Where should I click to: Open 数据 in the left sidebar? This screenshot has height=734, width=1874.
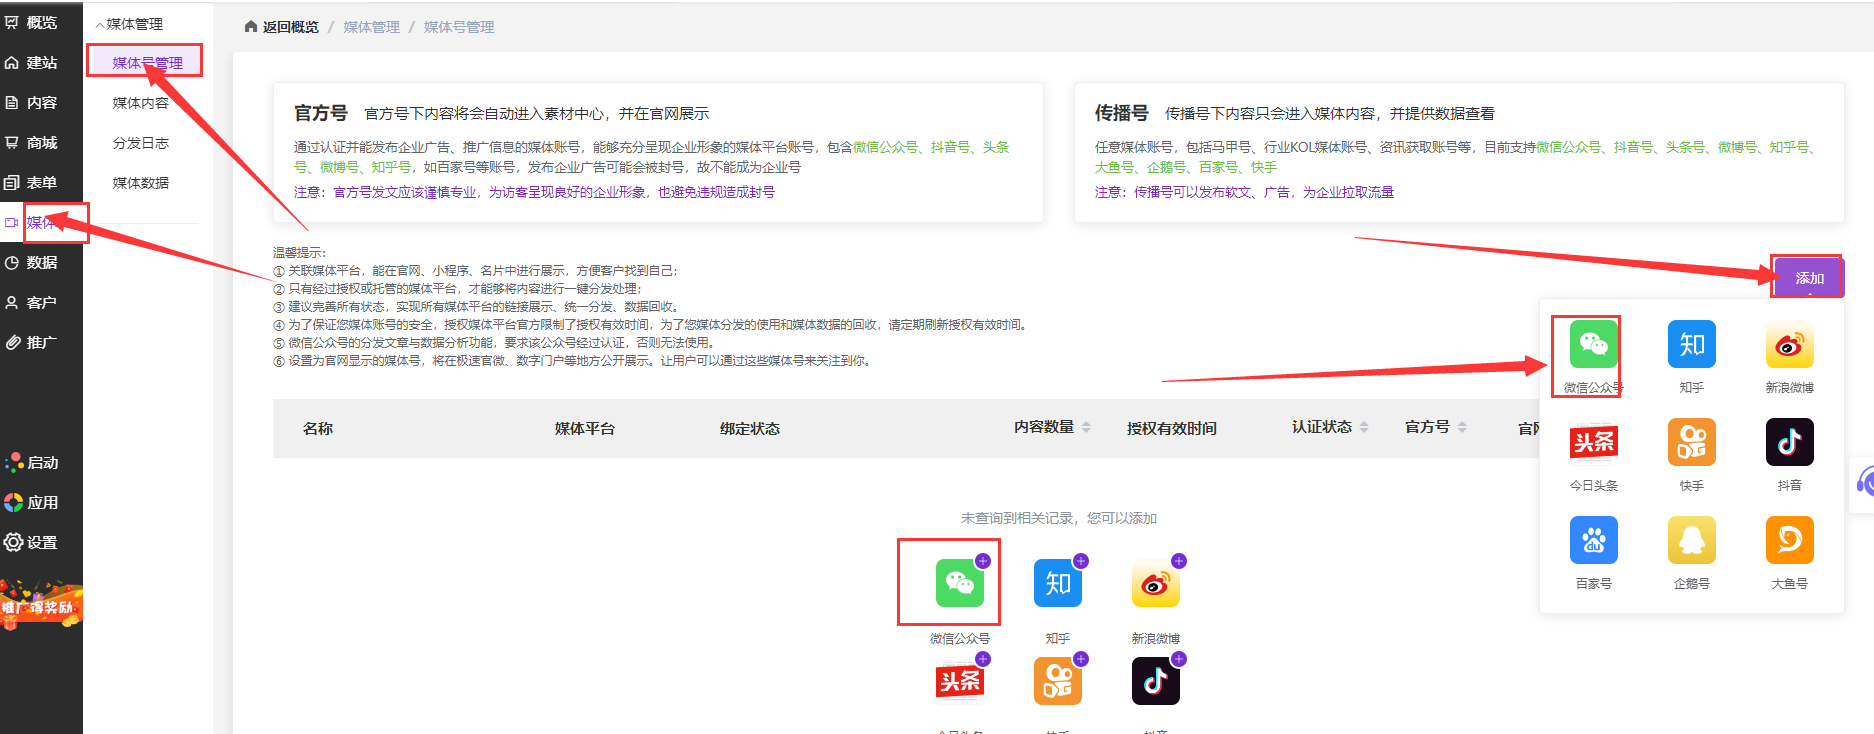pos(32,262)
